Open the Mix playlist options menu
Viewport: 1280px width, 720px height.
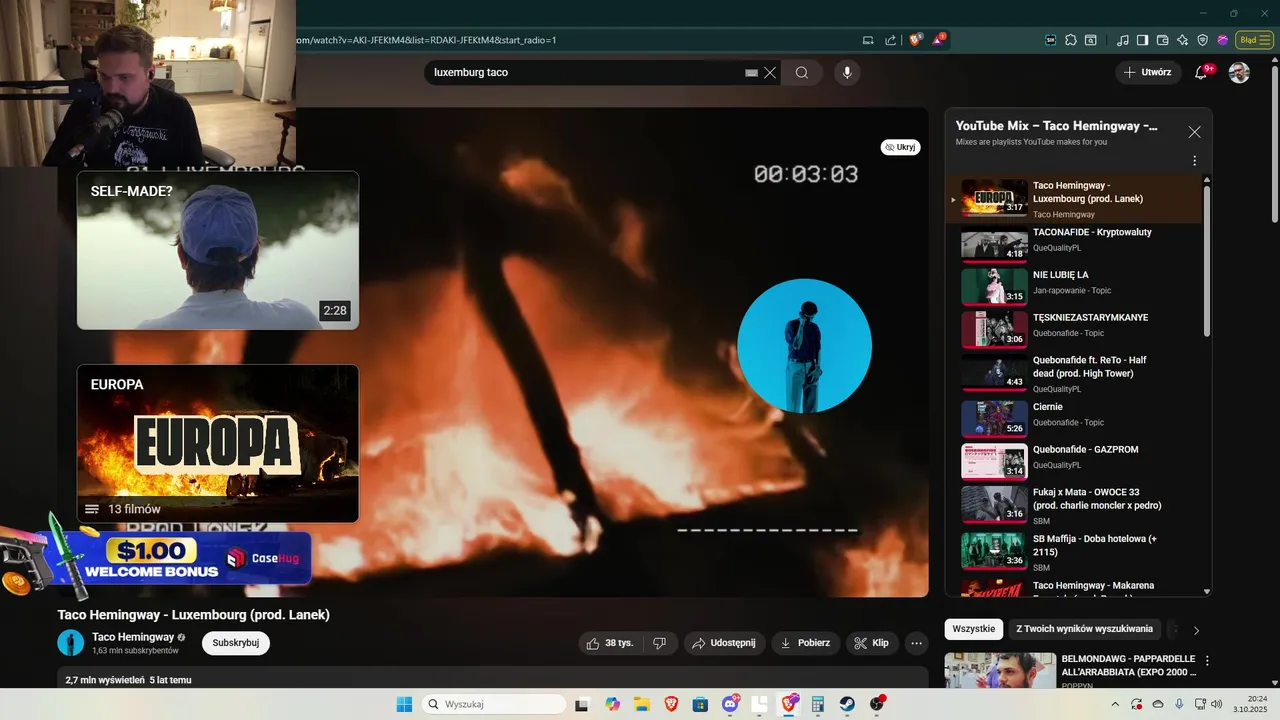(1194, 161)
